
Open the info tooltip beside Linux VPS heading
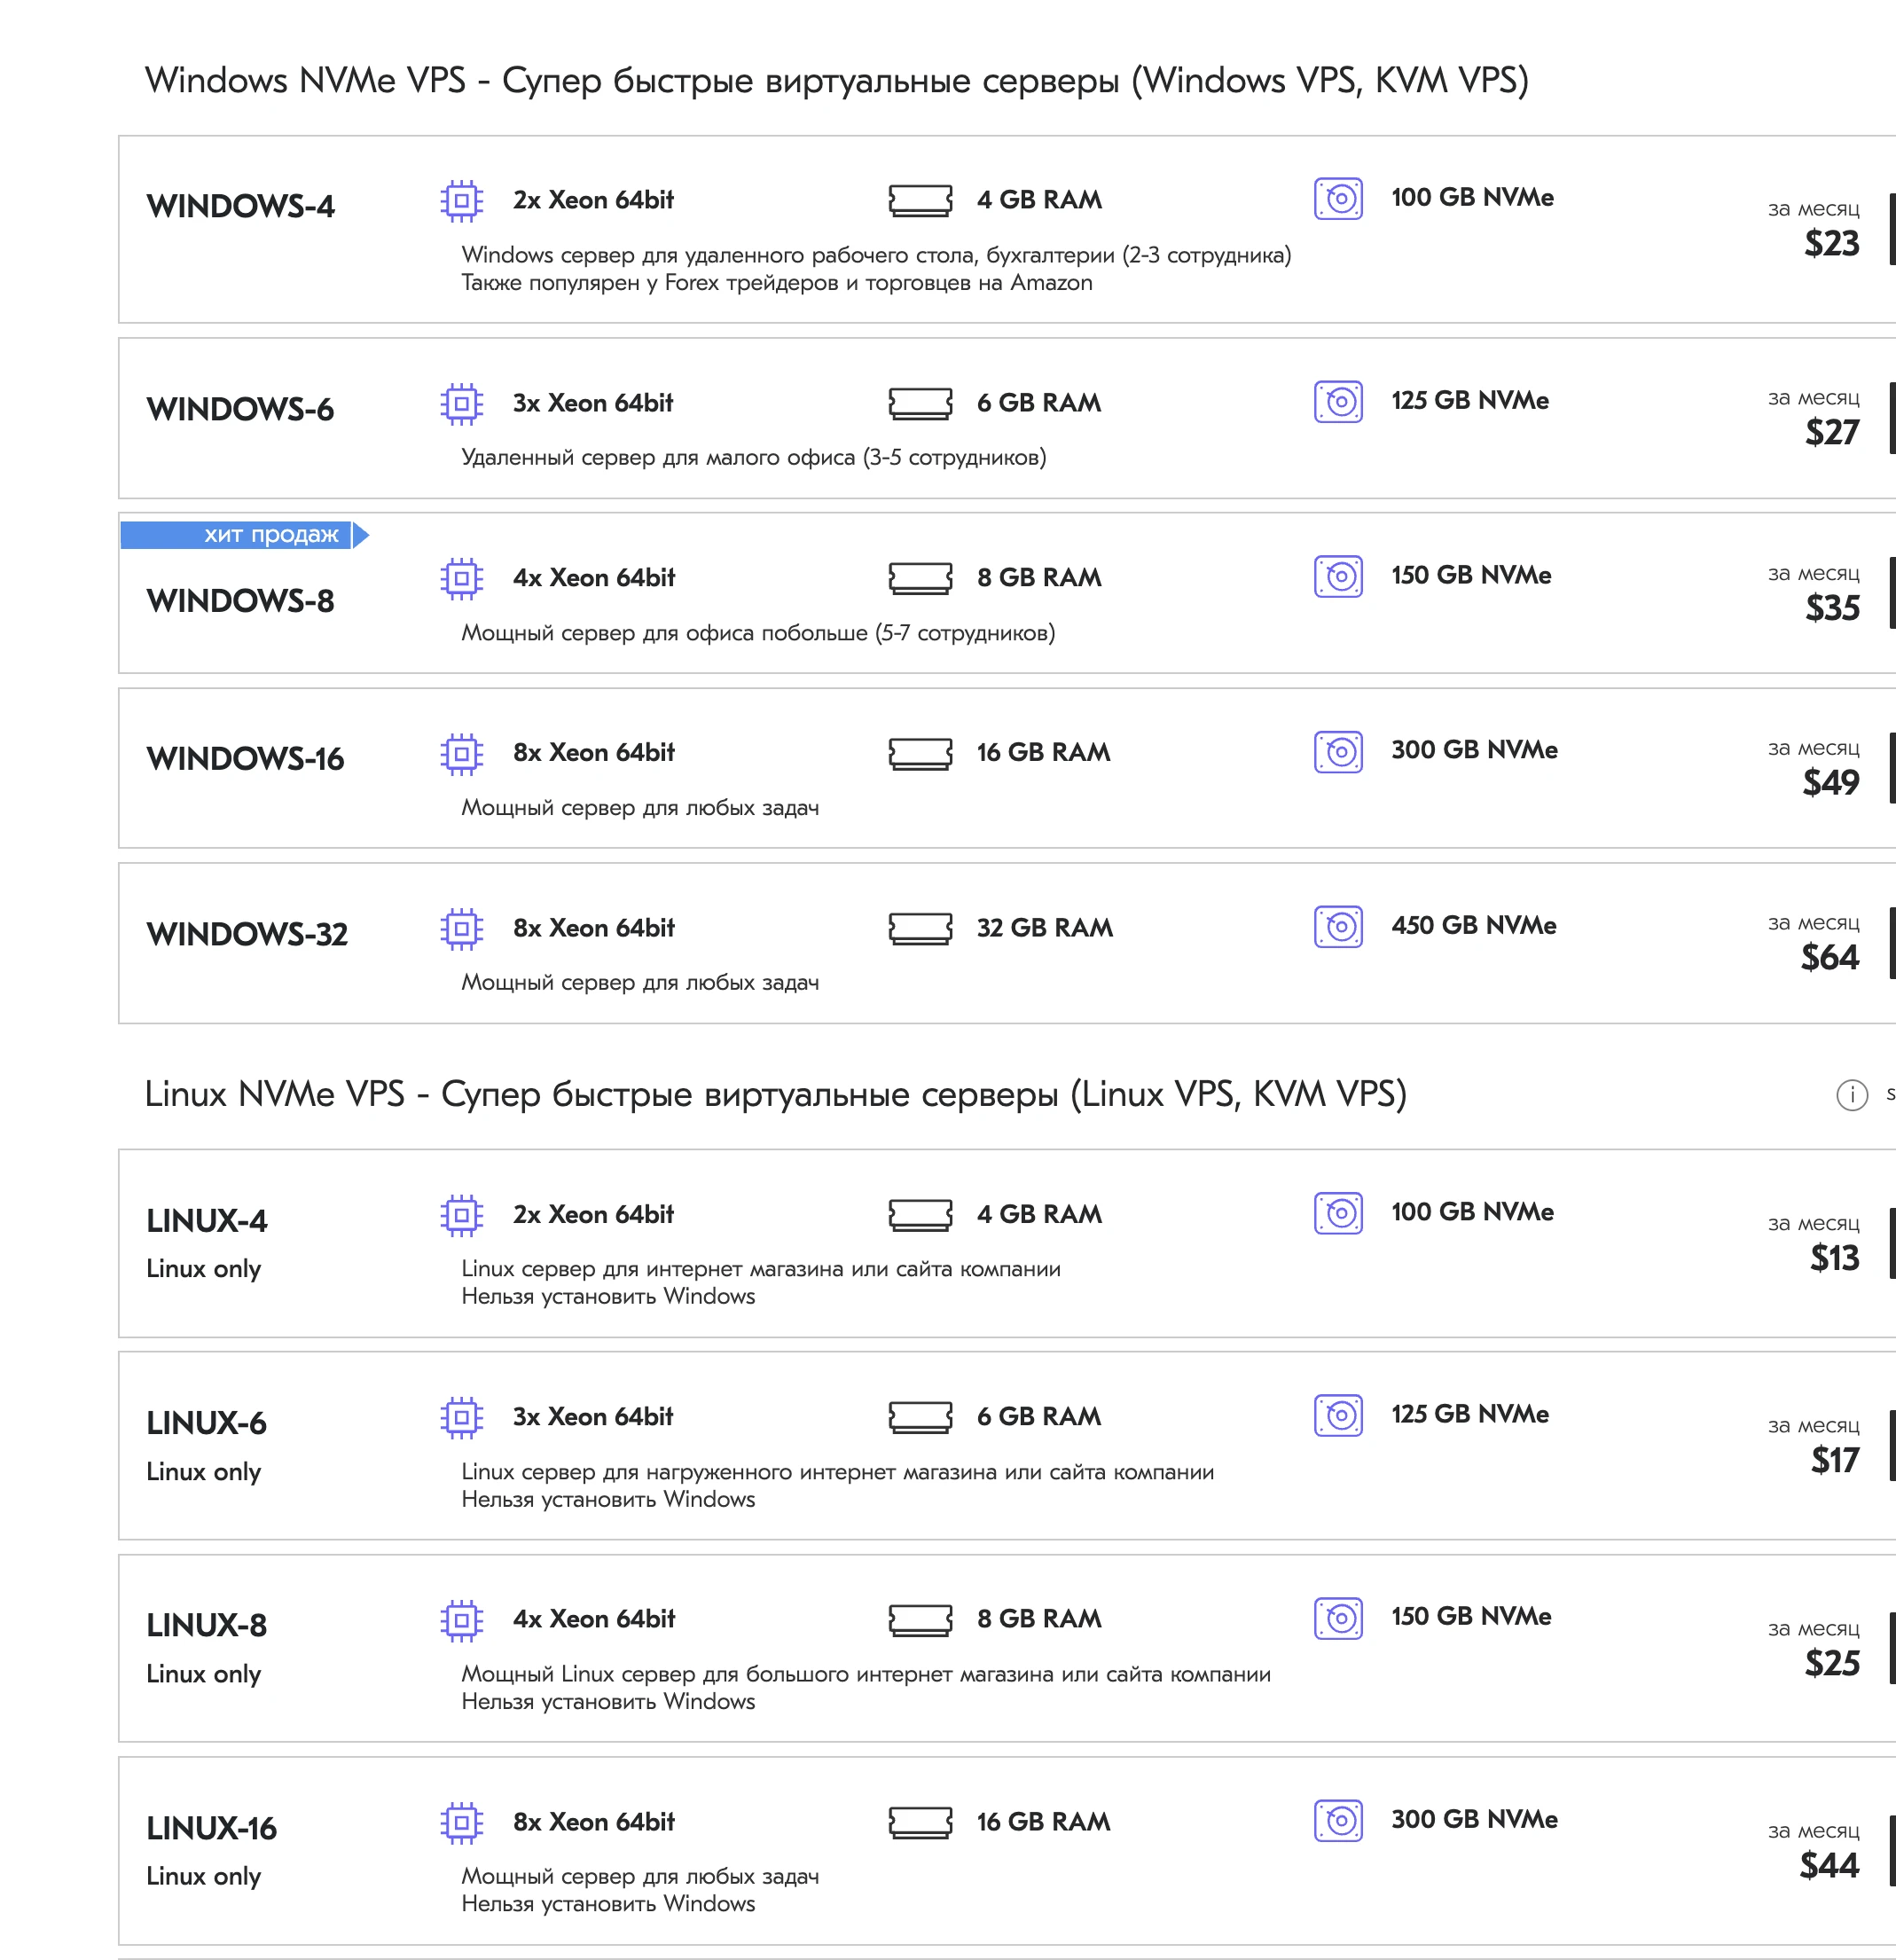pos(1853,1096)
